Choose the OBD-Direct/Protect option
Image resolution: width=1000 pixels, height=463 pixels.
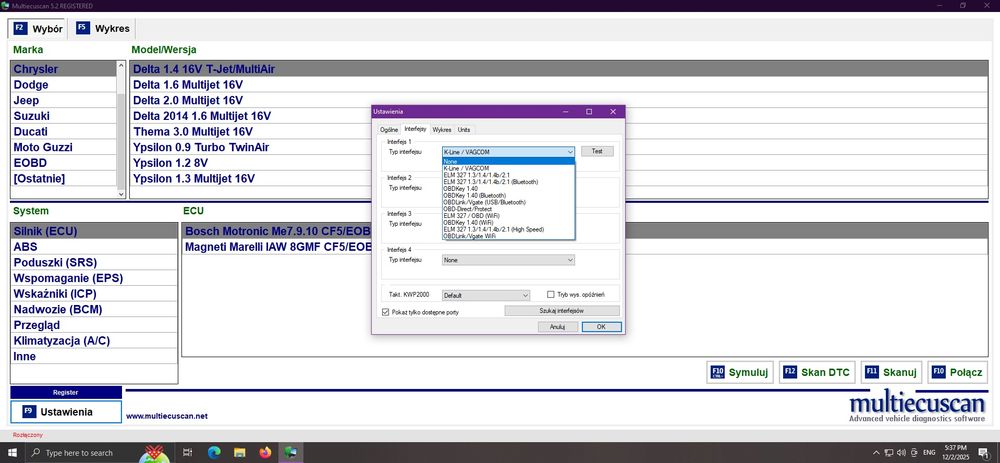coord(508,209)
